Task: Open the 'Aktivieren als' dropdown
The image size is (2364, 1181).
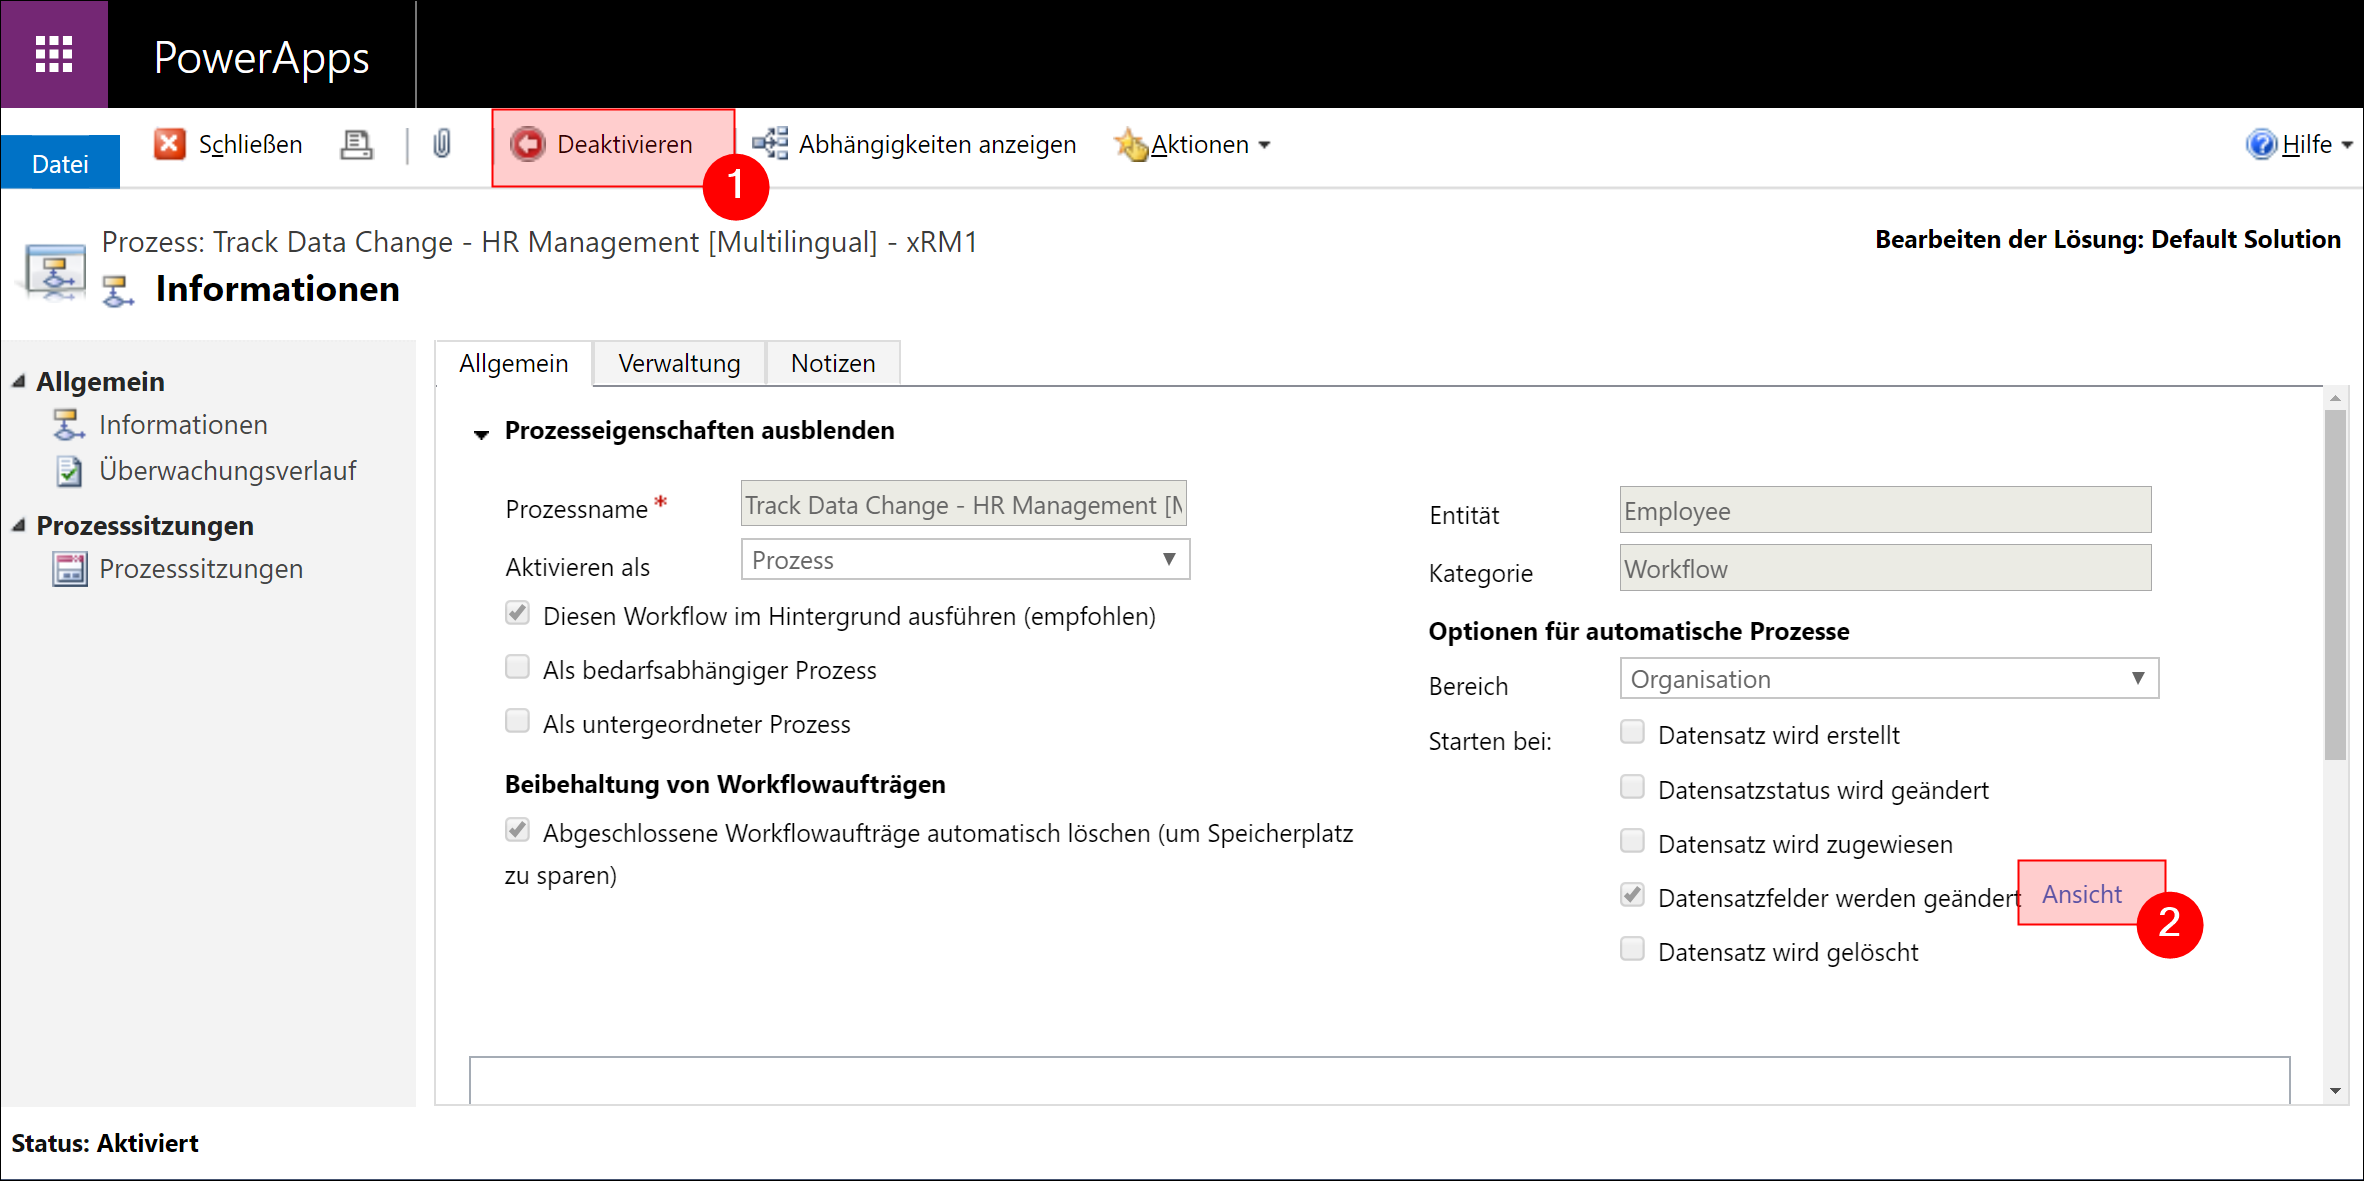Action: pos(965,560)
